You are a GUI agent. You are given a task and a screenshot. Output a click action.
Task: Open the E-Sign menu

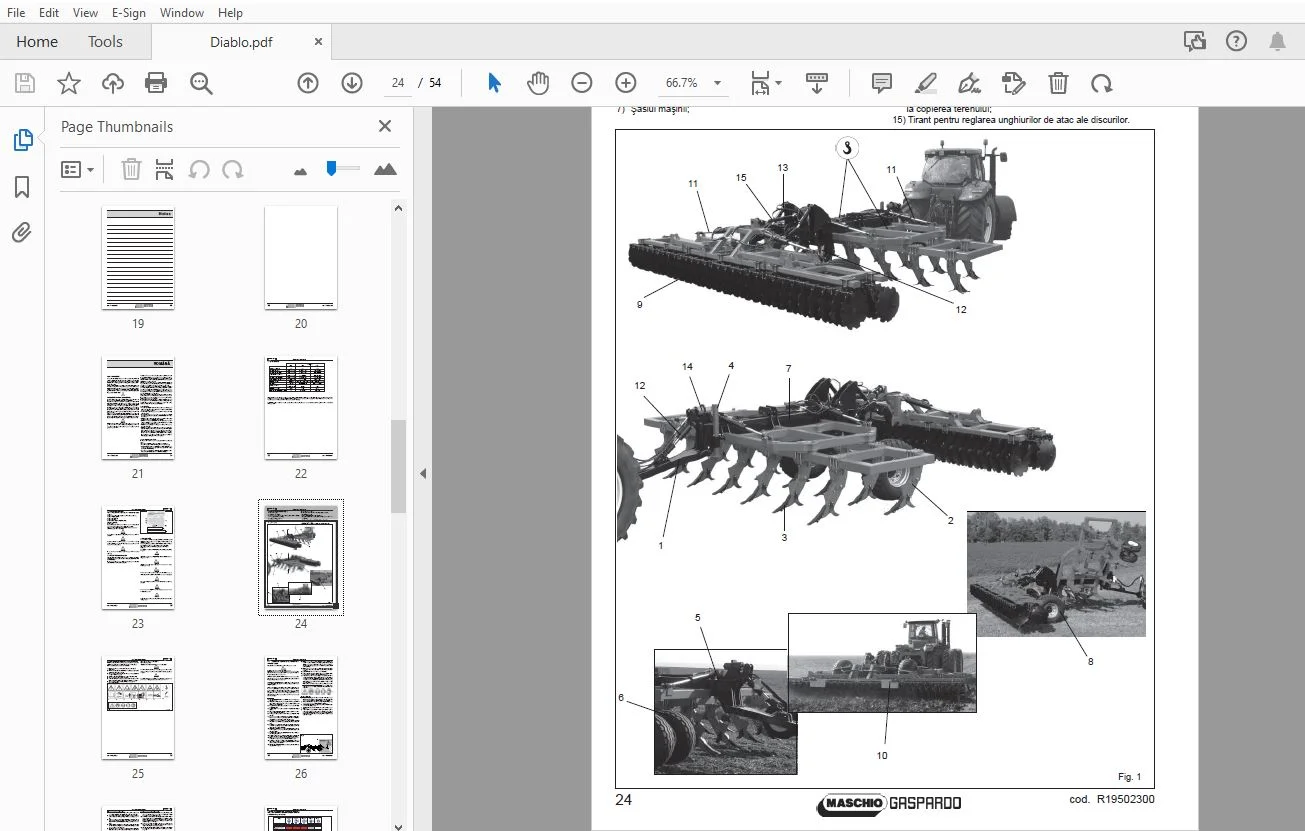click(x=129, y=13)
